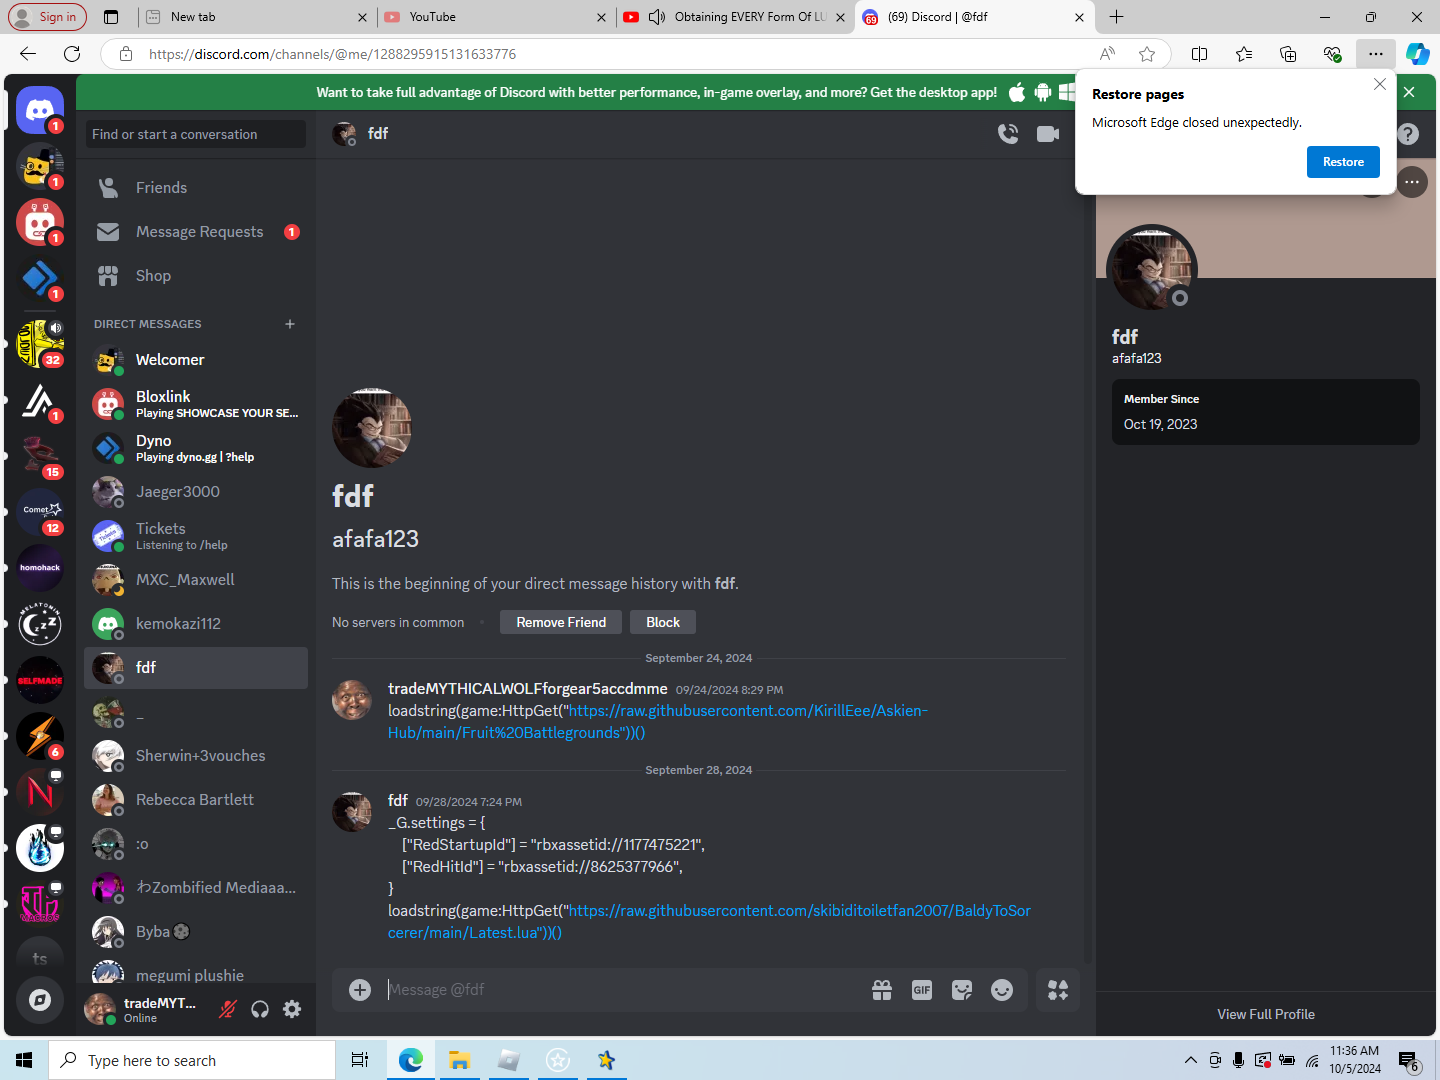Open user settings gear icon

292,1009
